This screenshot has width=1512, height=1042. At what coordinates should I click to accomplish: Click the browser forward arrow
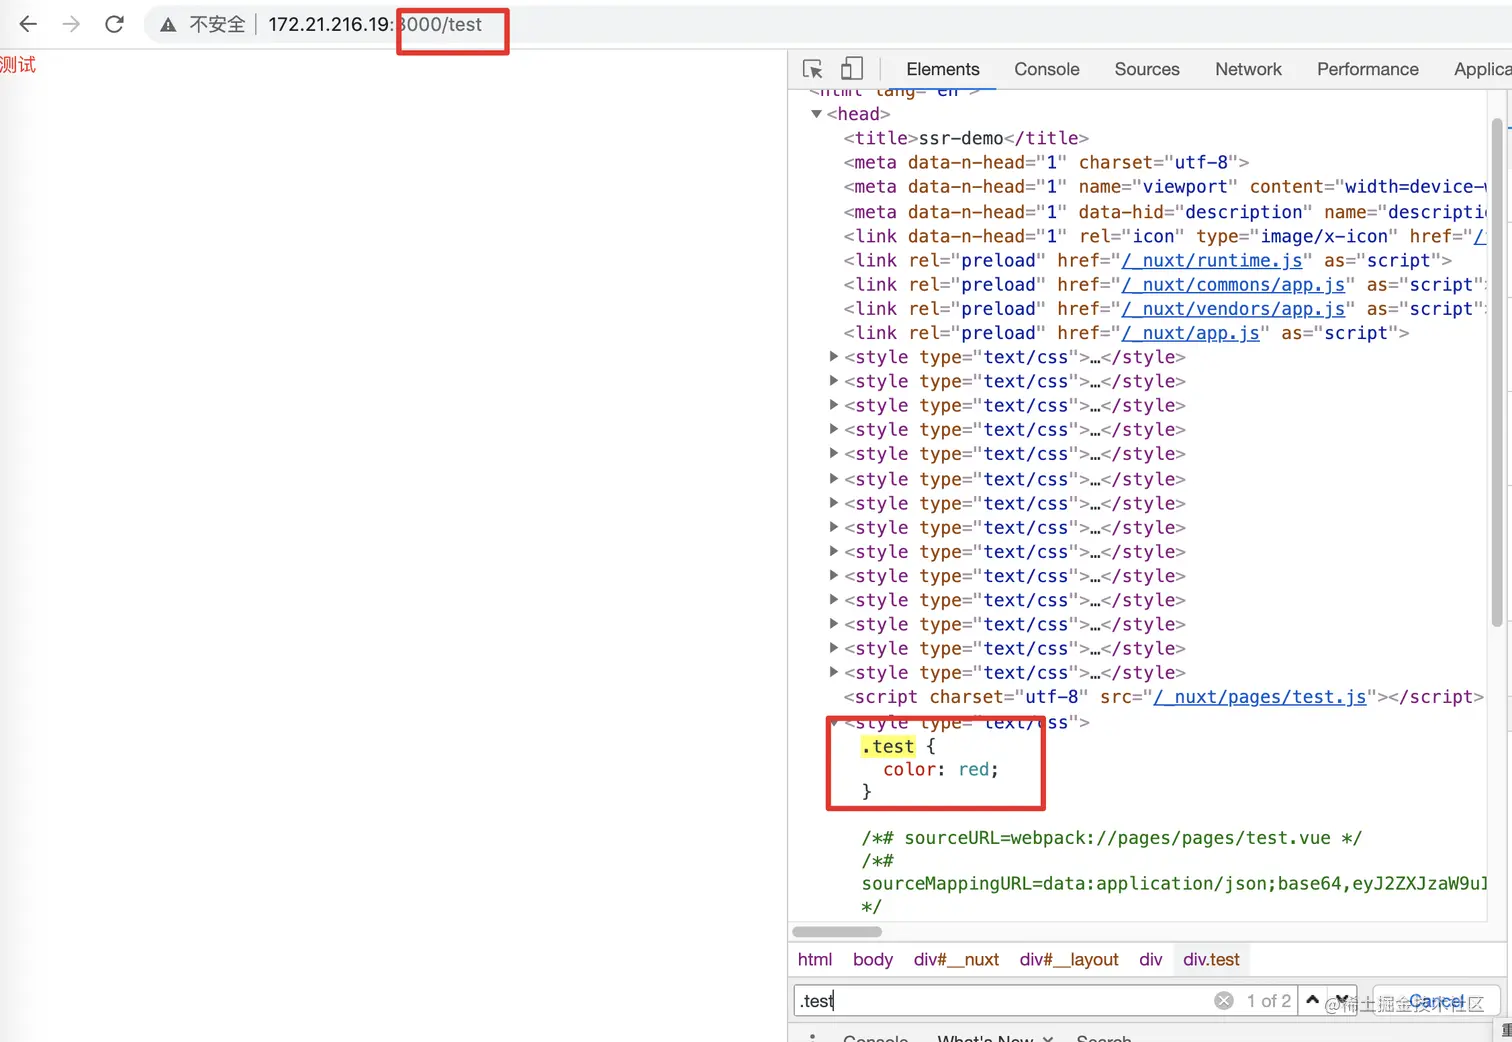click(71, 24)
